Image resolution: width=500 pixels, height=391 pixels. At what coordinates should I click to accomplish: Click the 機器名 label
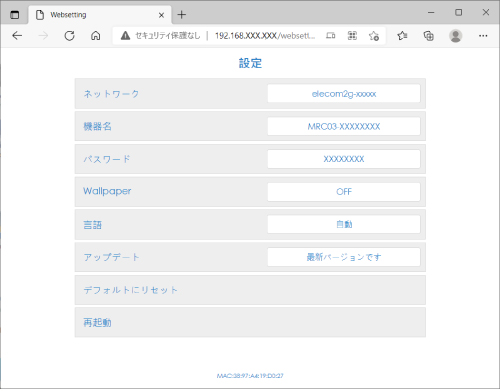(97, 126)
